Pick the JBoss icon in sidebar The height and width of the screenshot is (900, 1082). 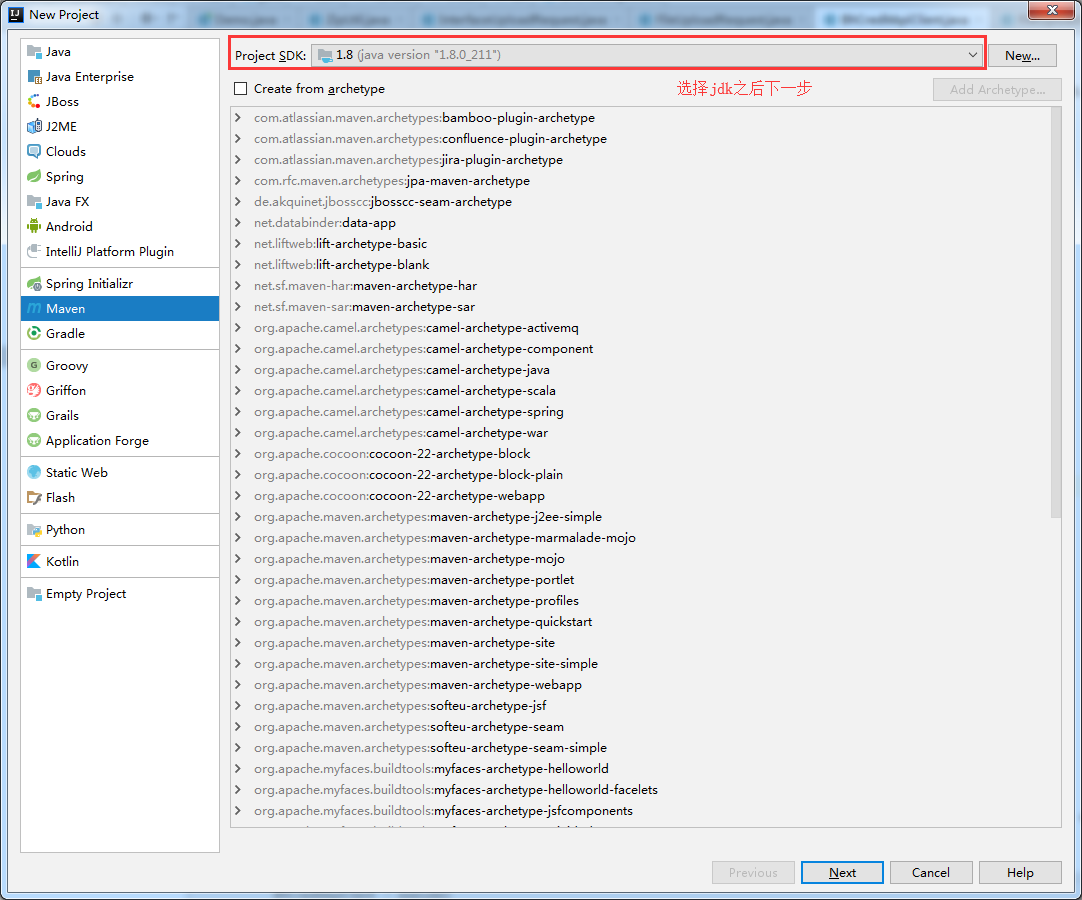point(34,101)
